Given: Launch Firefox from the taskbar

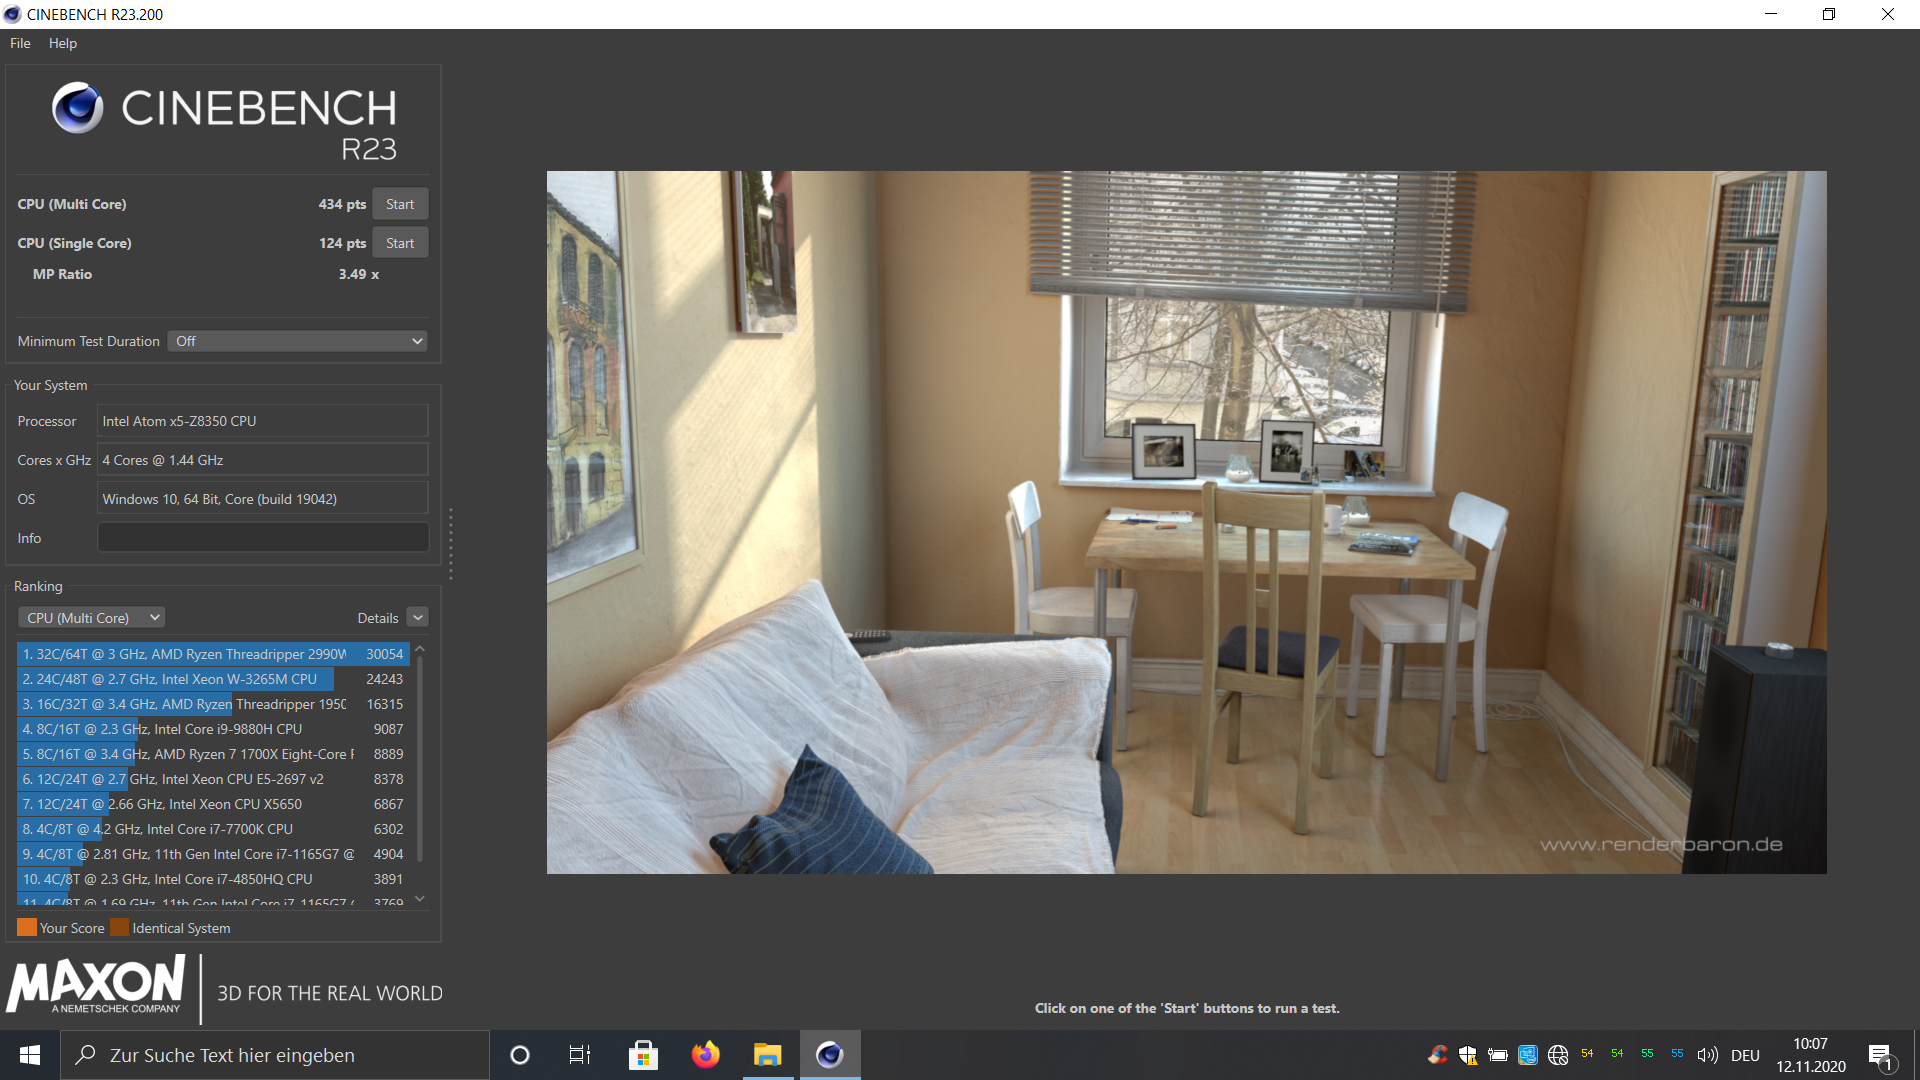Looking at the screenshot, I should (x=705, y=1054).
